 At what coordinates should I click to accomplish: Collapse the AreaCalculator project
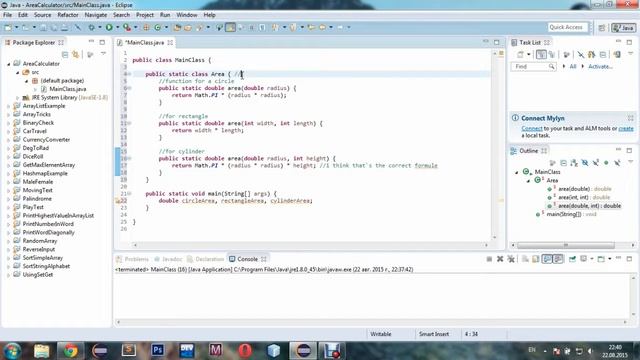(9, 64)
